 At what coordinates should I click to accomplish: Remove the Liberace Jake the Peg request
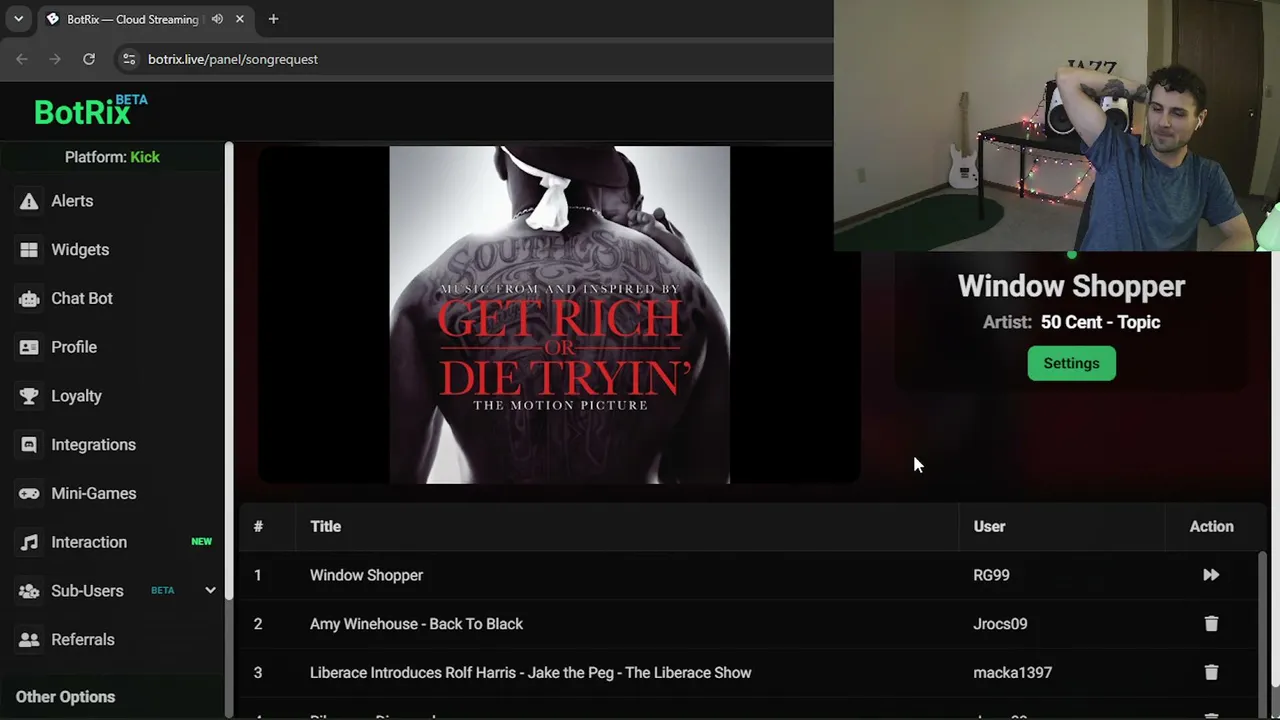tap(1211, 673)
